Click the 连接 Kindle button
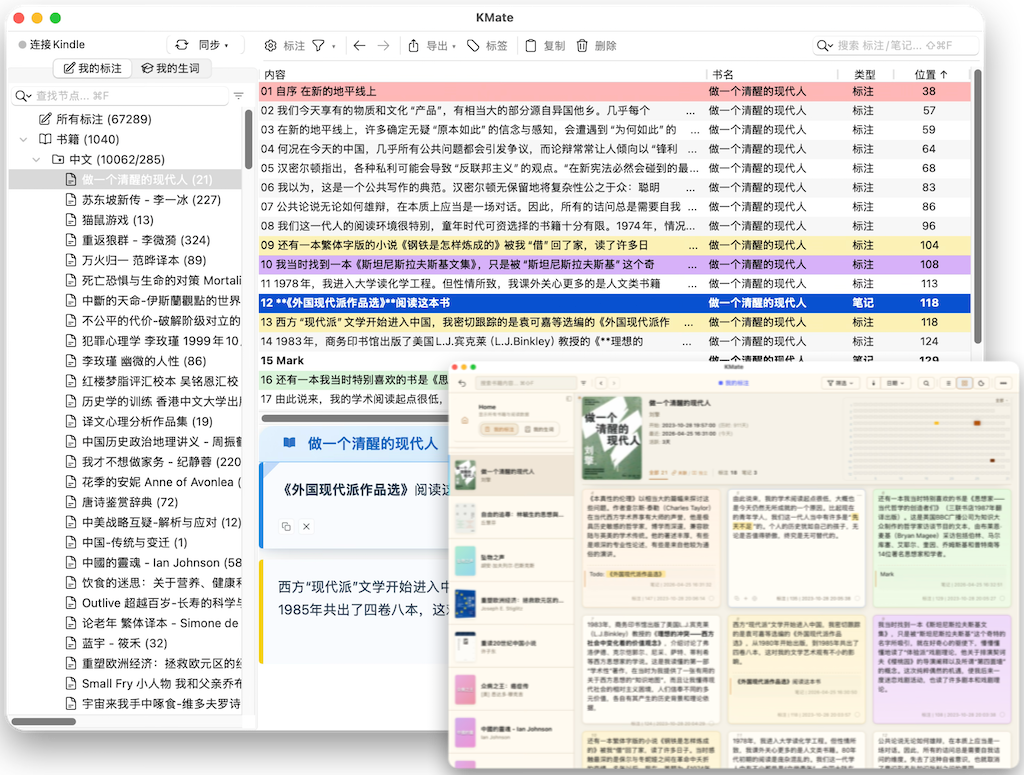 click(x=52, y=44)
